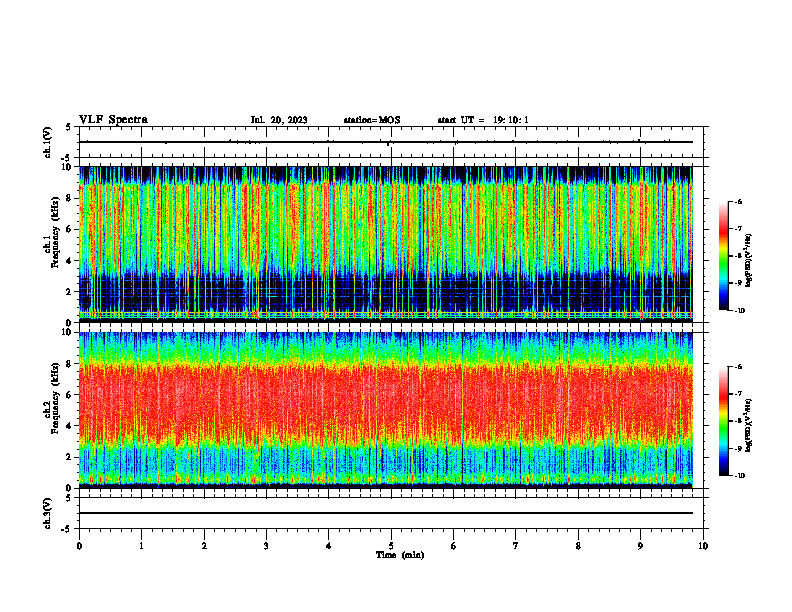Click the time axis tick label '7'
This screenshot has height=612, width=792.
coord(516,546)
